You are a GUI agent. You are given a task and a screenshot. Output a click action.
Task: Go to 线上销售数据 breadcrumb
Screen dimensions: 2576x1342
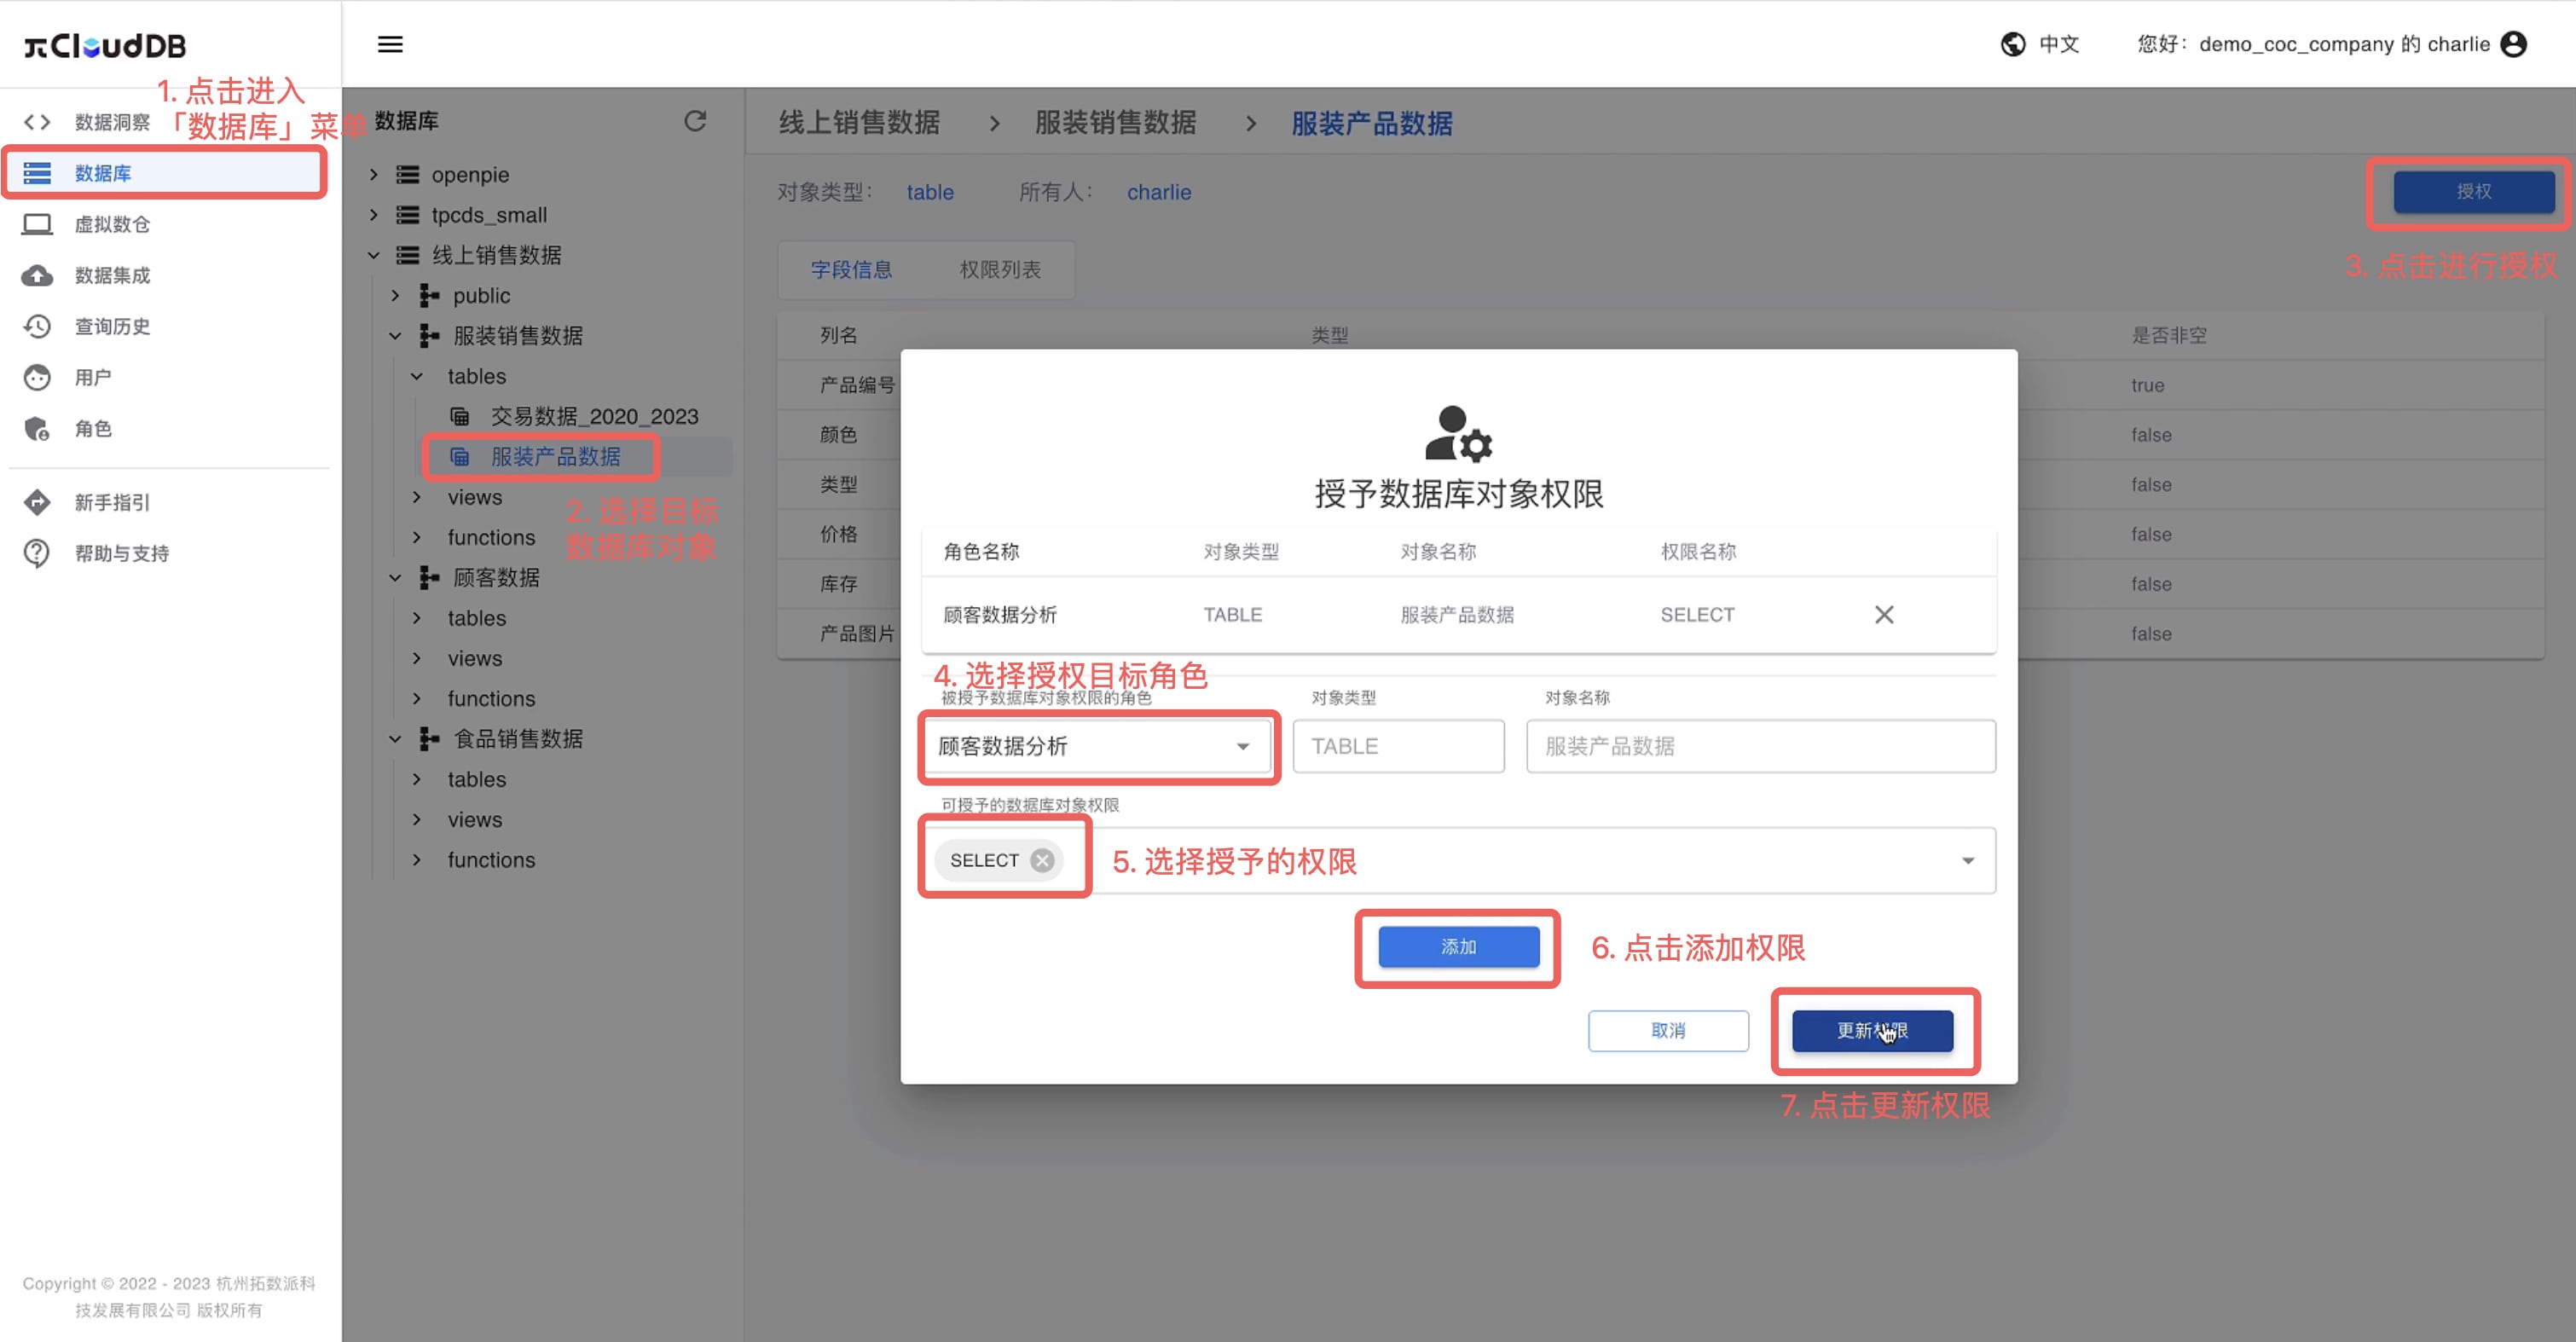point(859,123)
